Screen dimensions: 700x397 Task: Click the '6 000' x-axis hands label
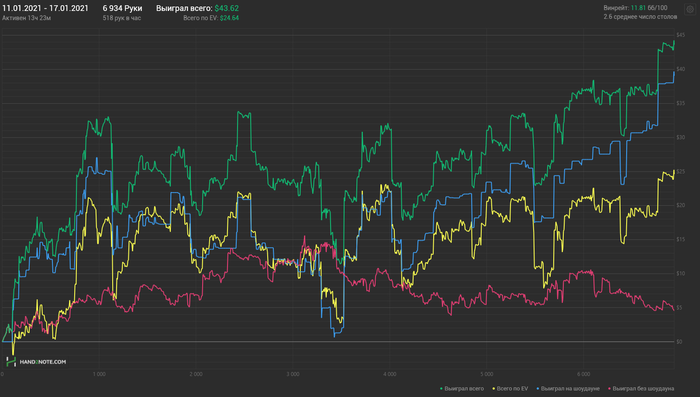pos(583,374)
